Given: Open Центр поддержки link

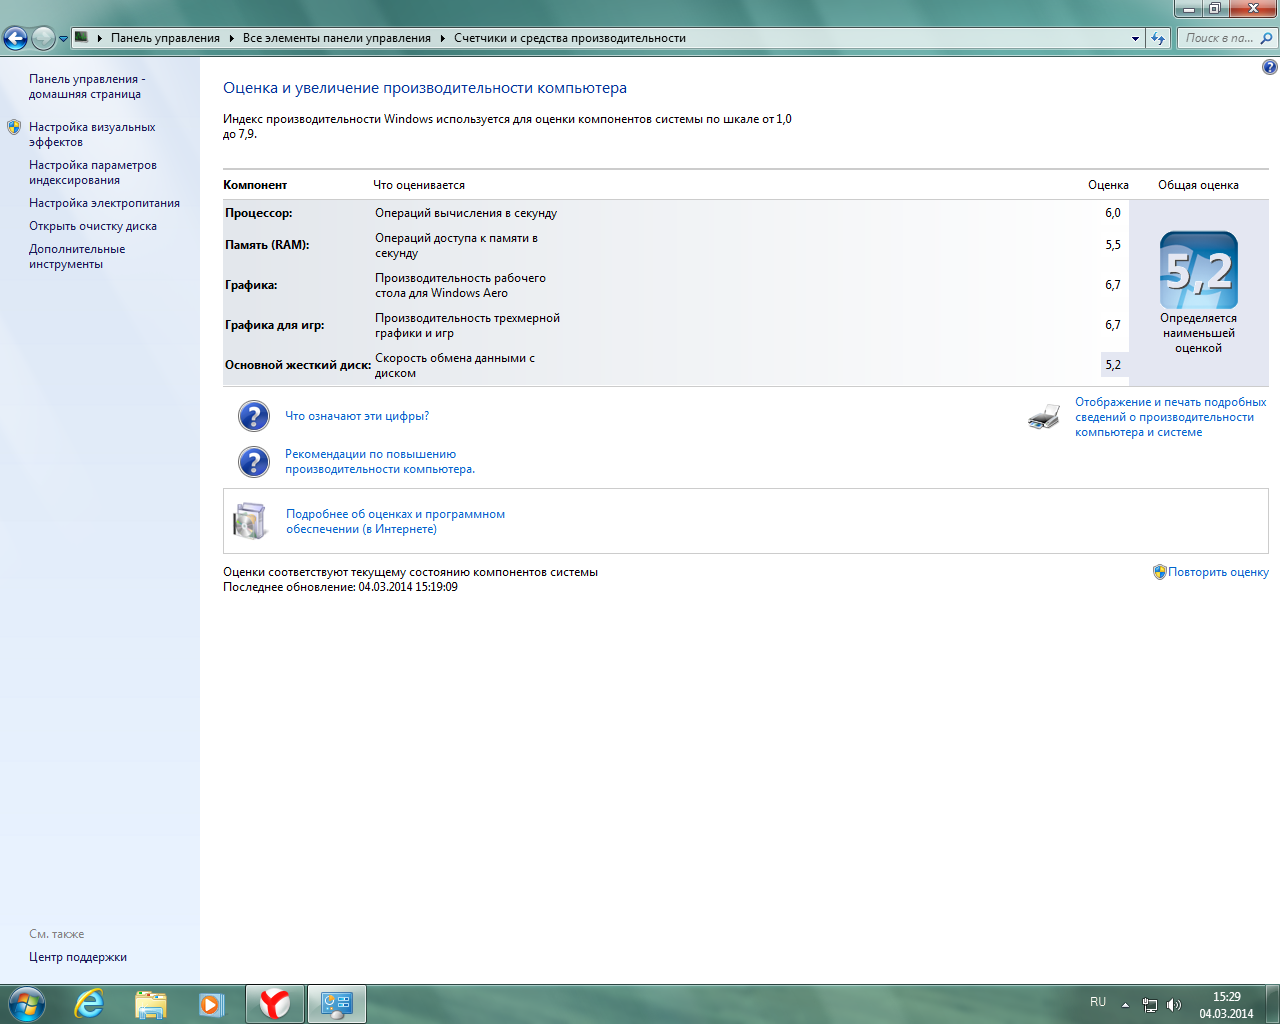Looking at the screenshot, I should click(x=78, y=957).
